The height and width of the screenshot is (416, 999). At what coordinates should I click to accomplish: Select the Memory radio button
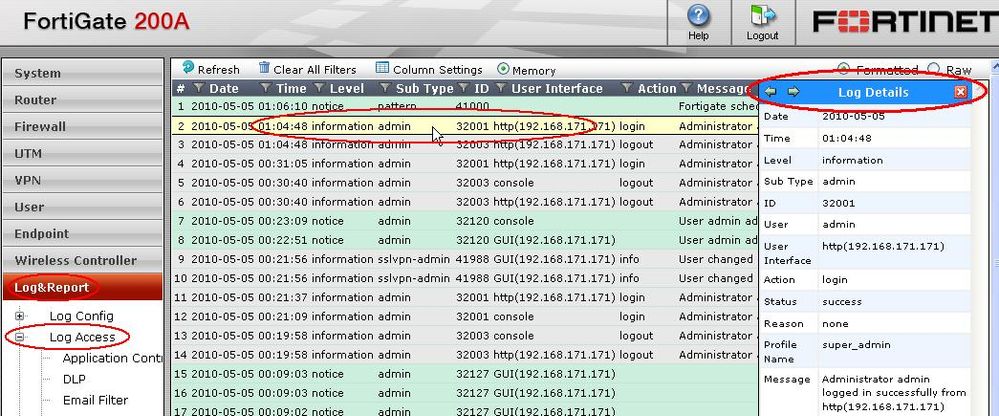503,69
